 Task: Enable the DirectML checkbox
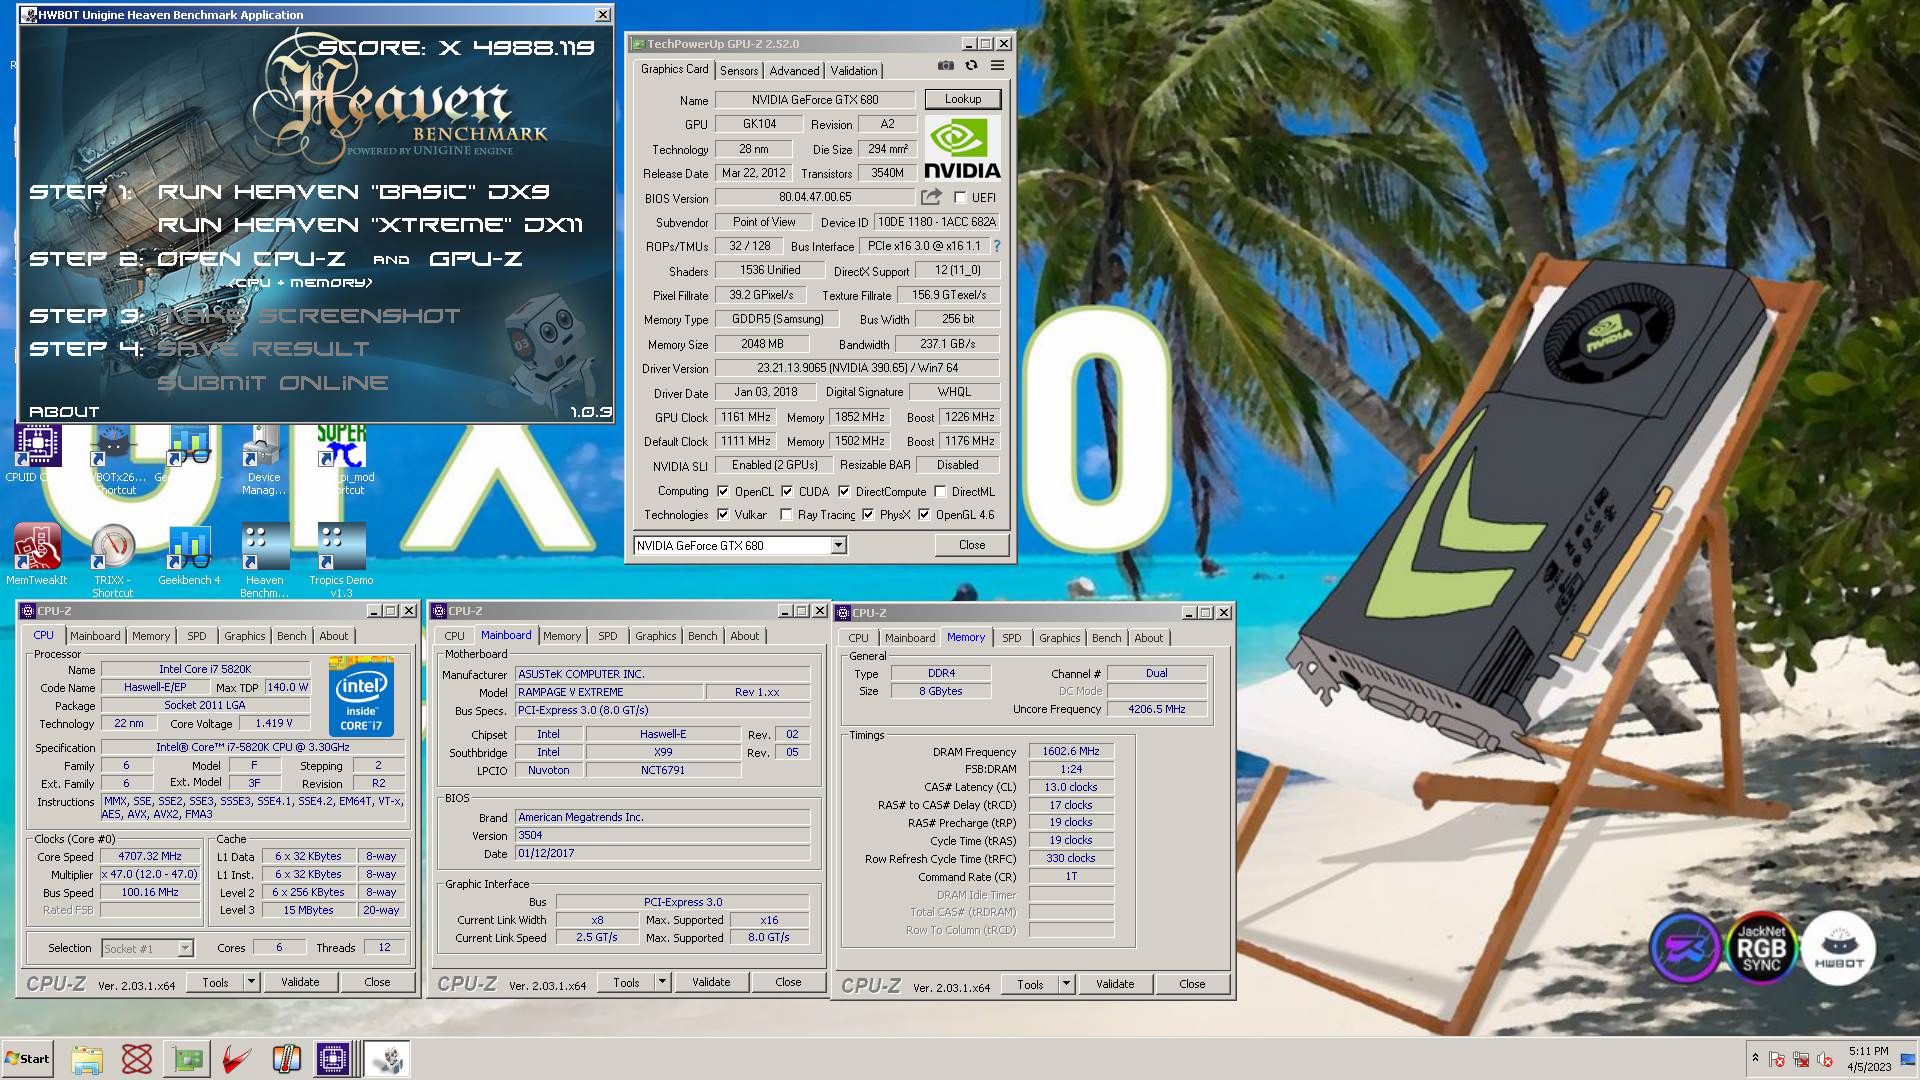tap(940, 492)
